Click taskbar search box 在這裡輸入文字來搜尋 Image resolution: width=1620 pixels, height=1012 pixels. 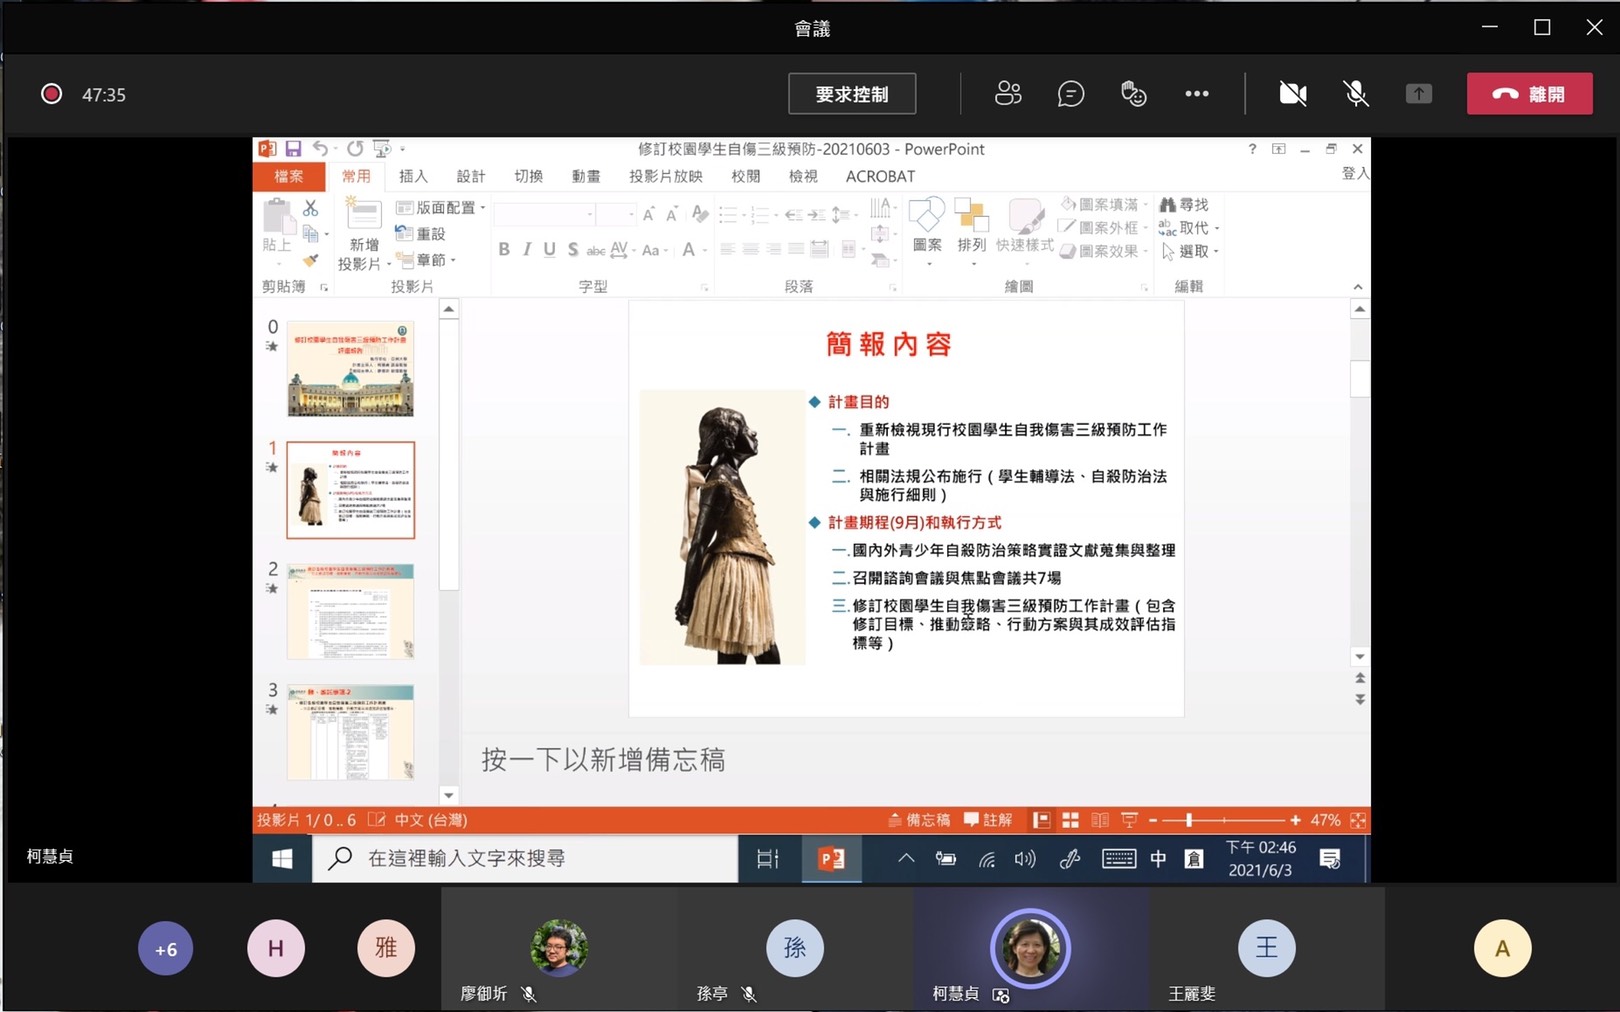[526, 859]
